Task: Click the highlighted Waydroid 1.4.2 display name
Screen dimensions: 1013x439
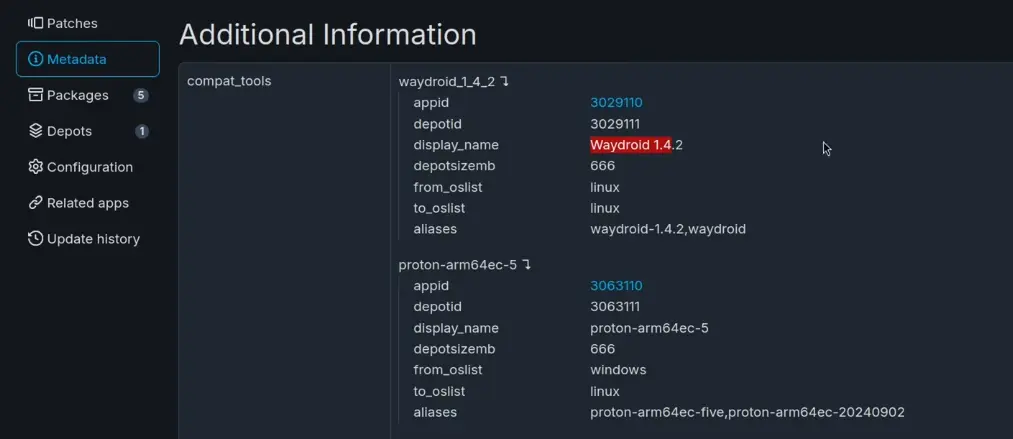Action: tap(636, 145)
